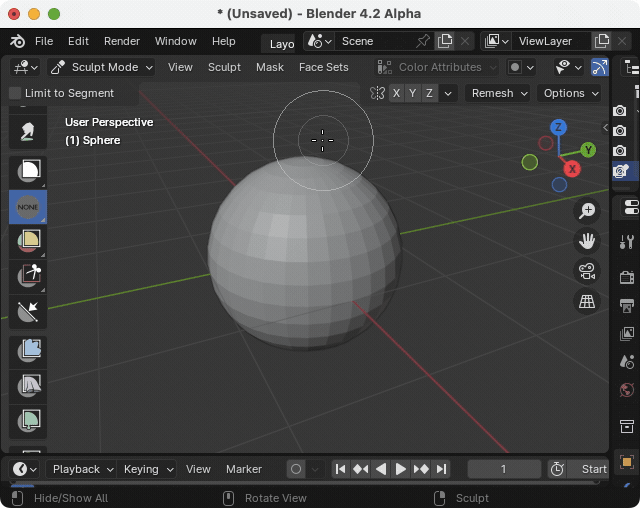Viewport: 640px width, 508px height.
Task: Click the hand pan view button
Action: (x=587, y=241)
